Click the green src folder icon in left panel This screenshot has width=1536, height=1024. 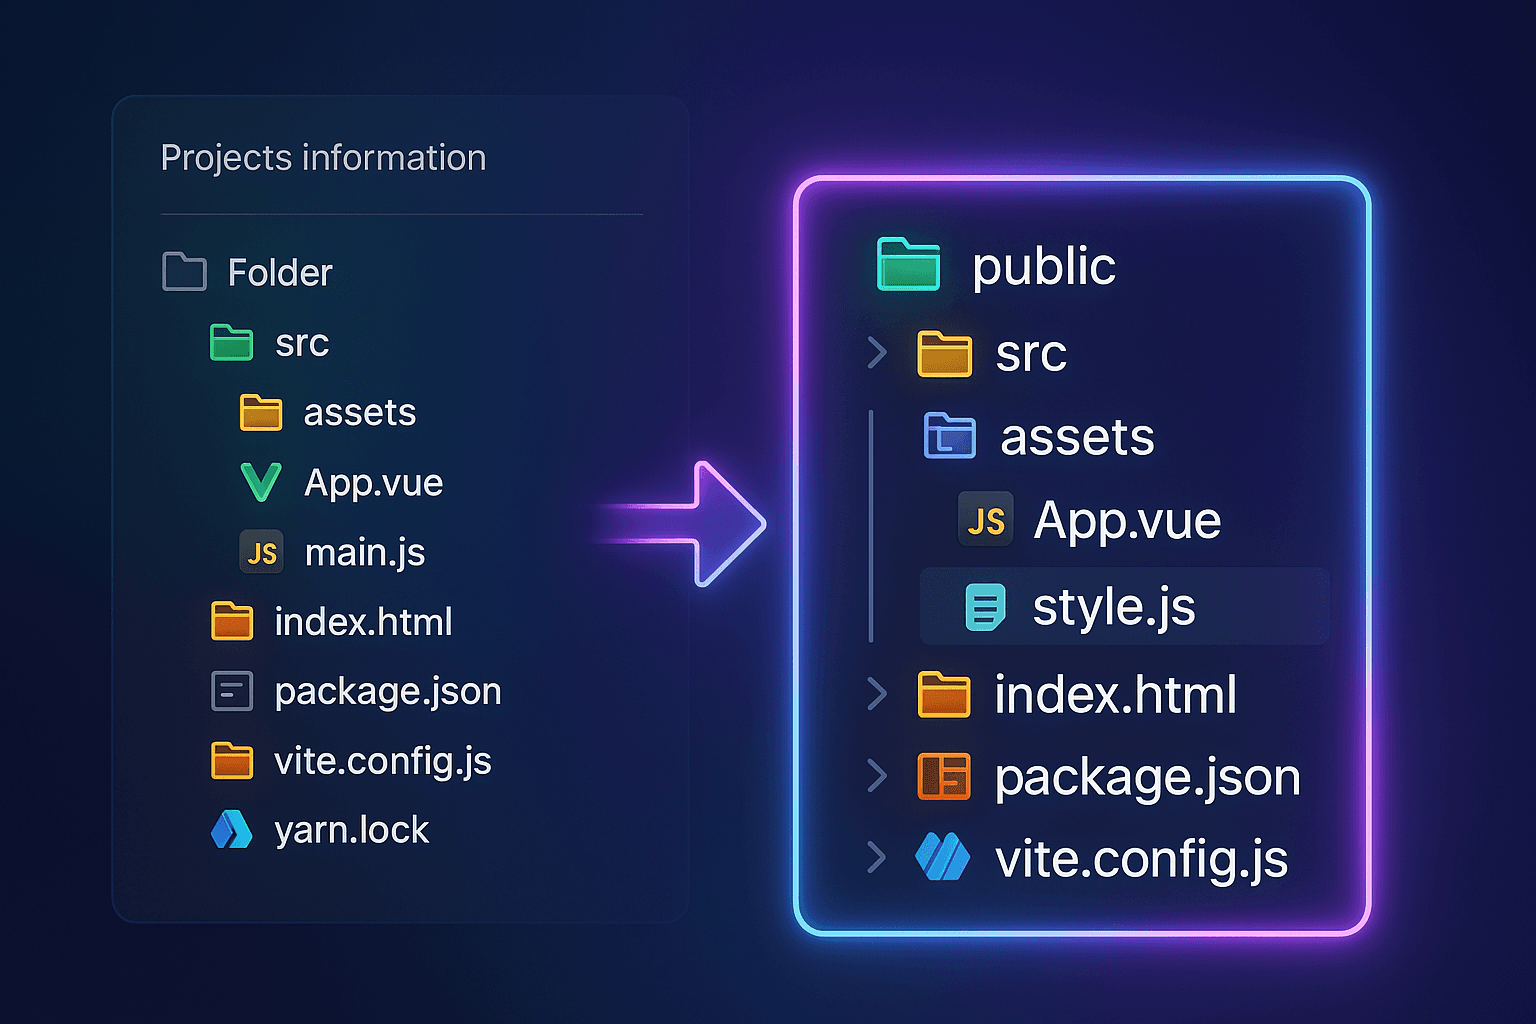point(231,342)
